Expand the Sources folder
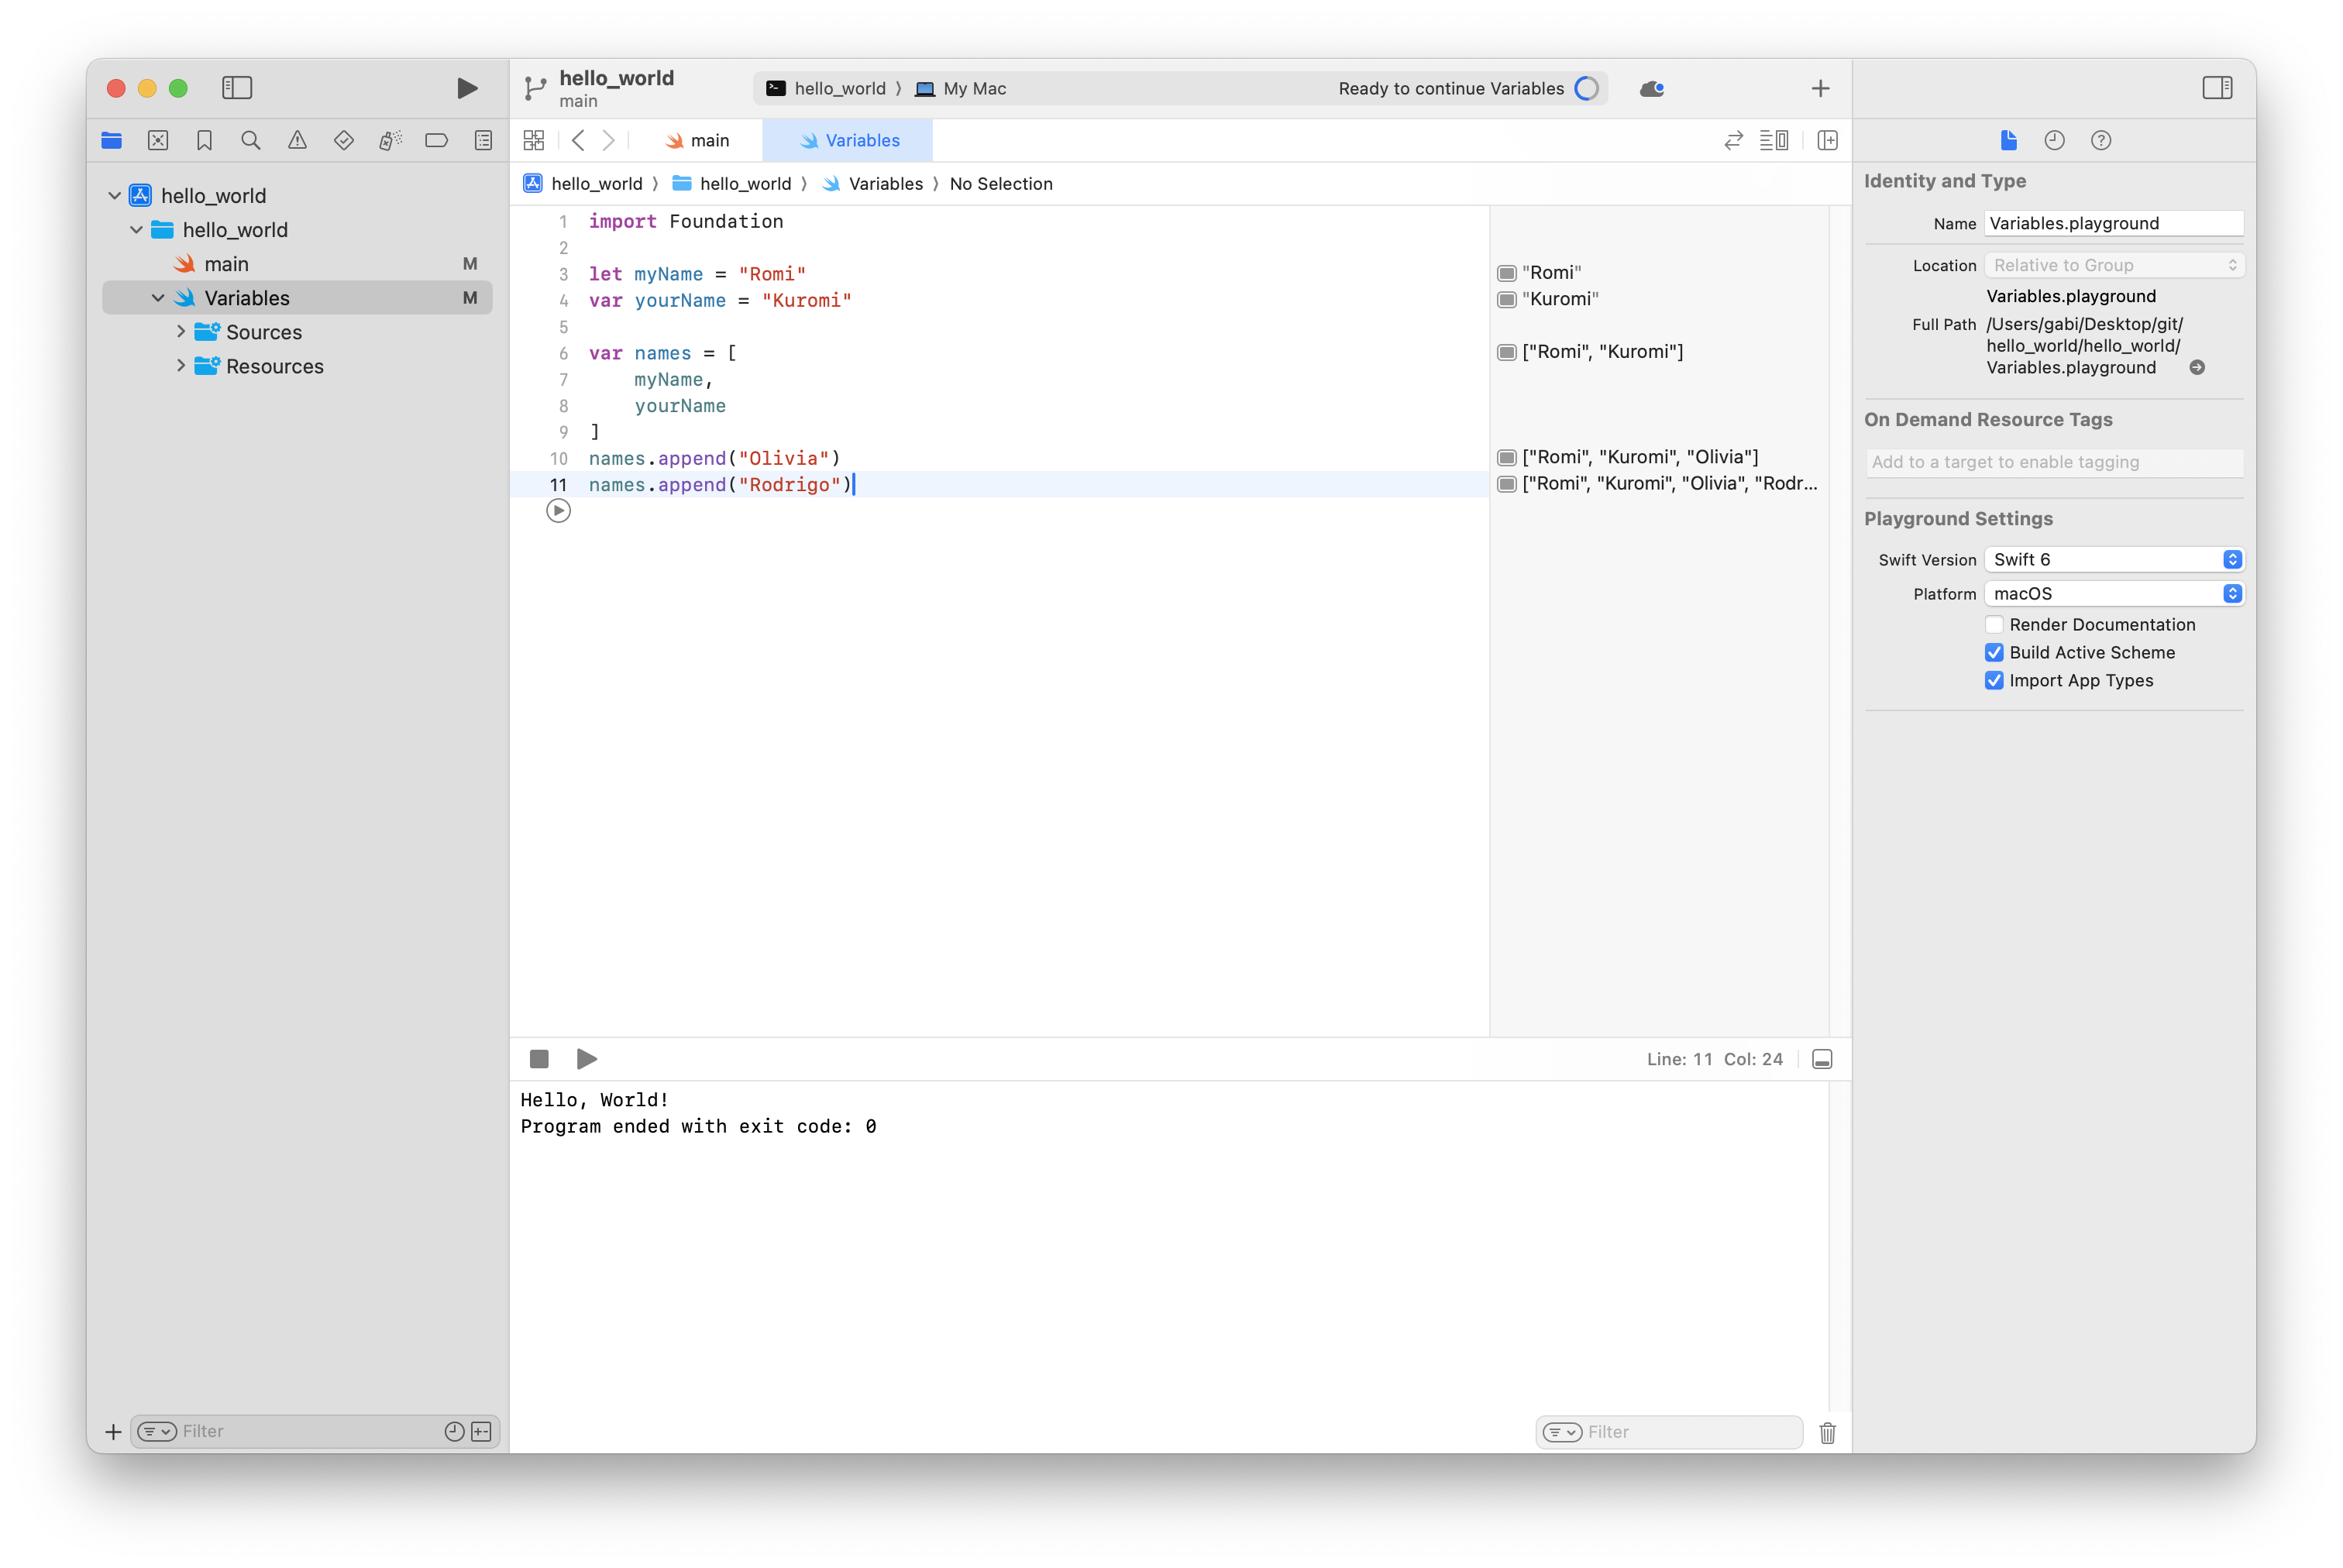Screen dimensions: 2343x1568 coord(181,332)
